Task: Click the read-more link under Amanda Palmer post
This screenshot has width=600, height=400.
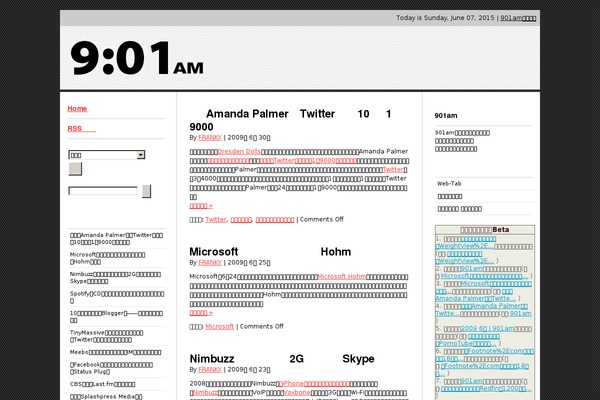Action: click(201, 206)
